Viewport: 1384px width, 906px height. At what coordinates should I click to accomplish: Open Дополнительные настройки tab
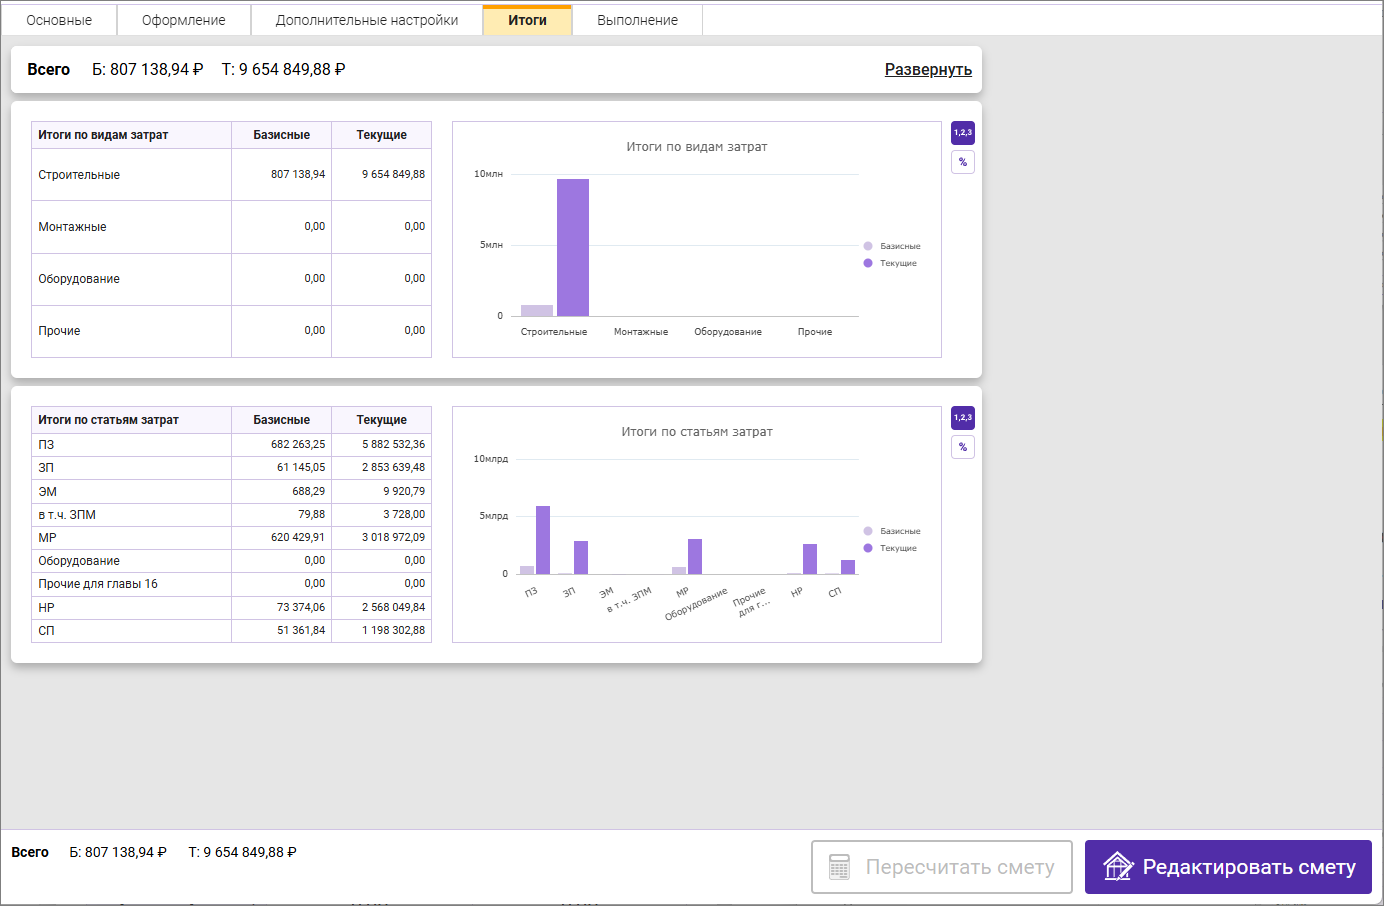click(x=367, y=20)
